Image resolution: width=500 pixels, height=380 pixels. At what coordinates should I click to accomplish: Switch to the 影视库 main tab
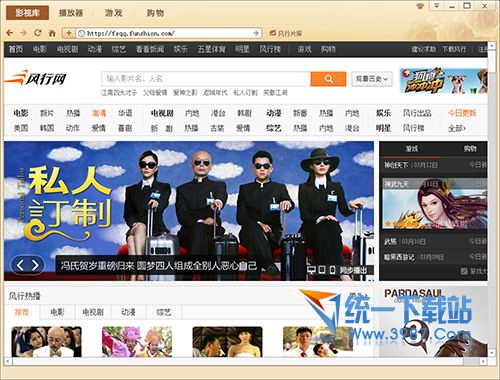27,13
